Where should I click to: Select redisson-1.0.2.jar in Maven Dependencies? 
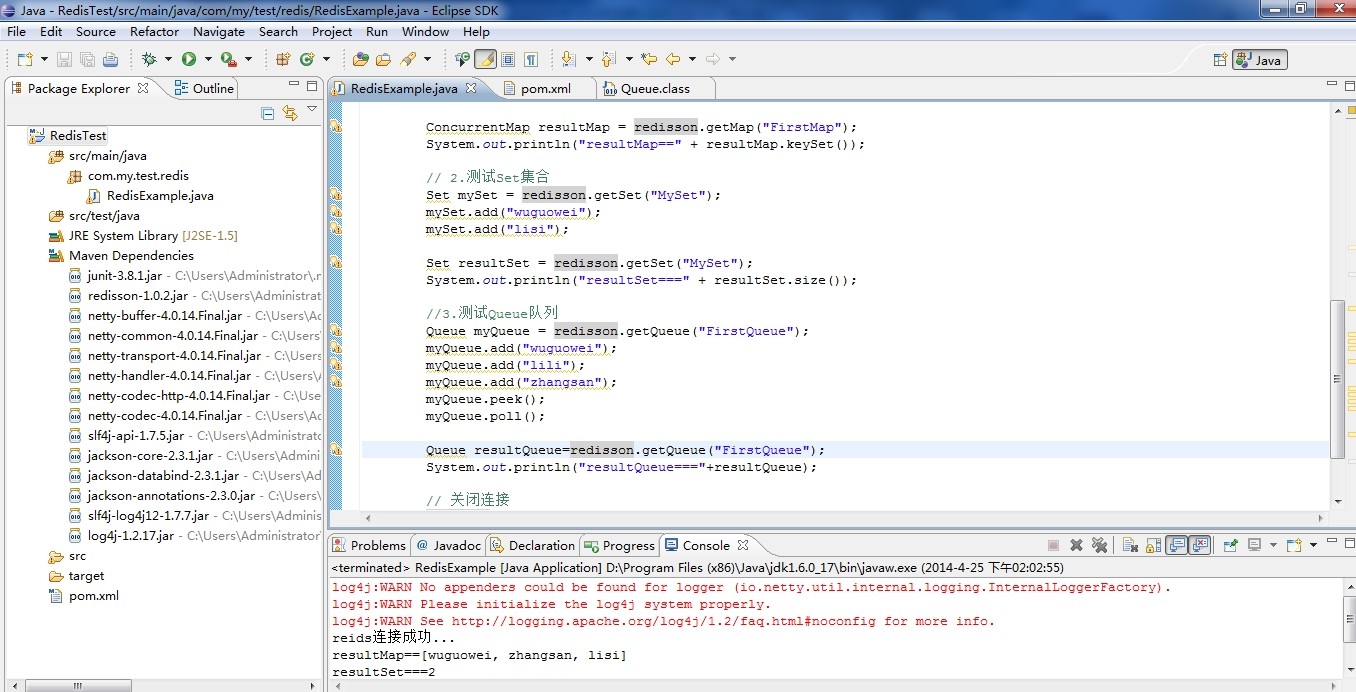coord(137,296)
